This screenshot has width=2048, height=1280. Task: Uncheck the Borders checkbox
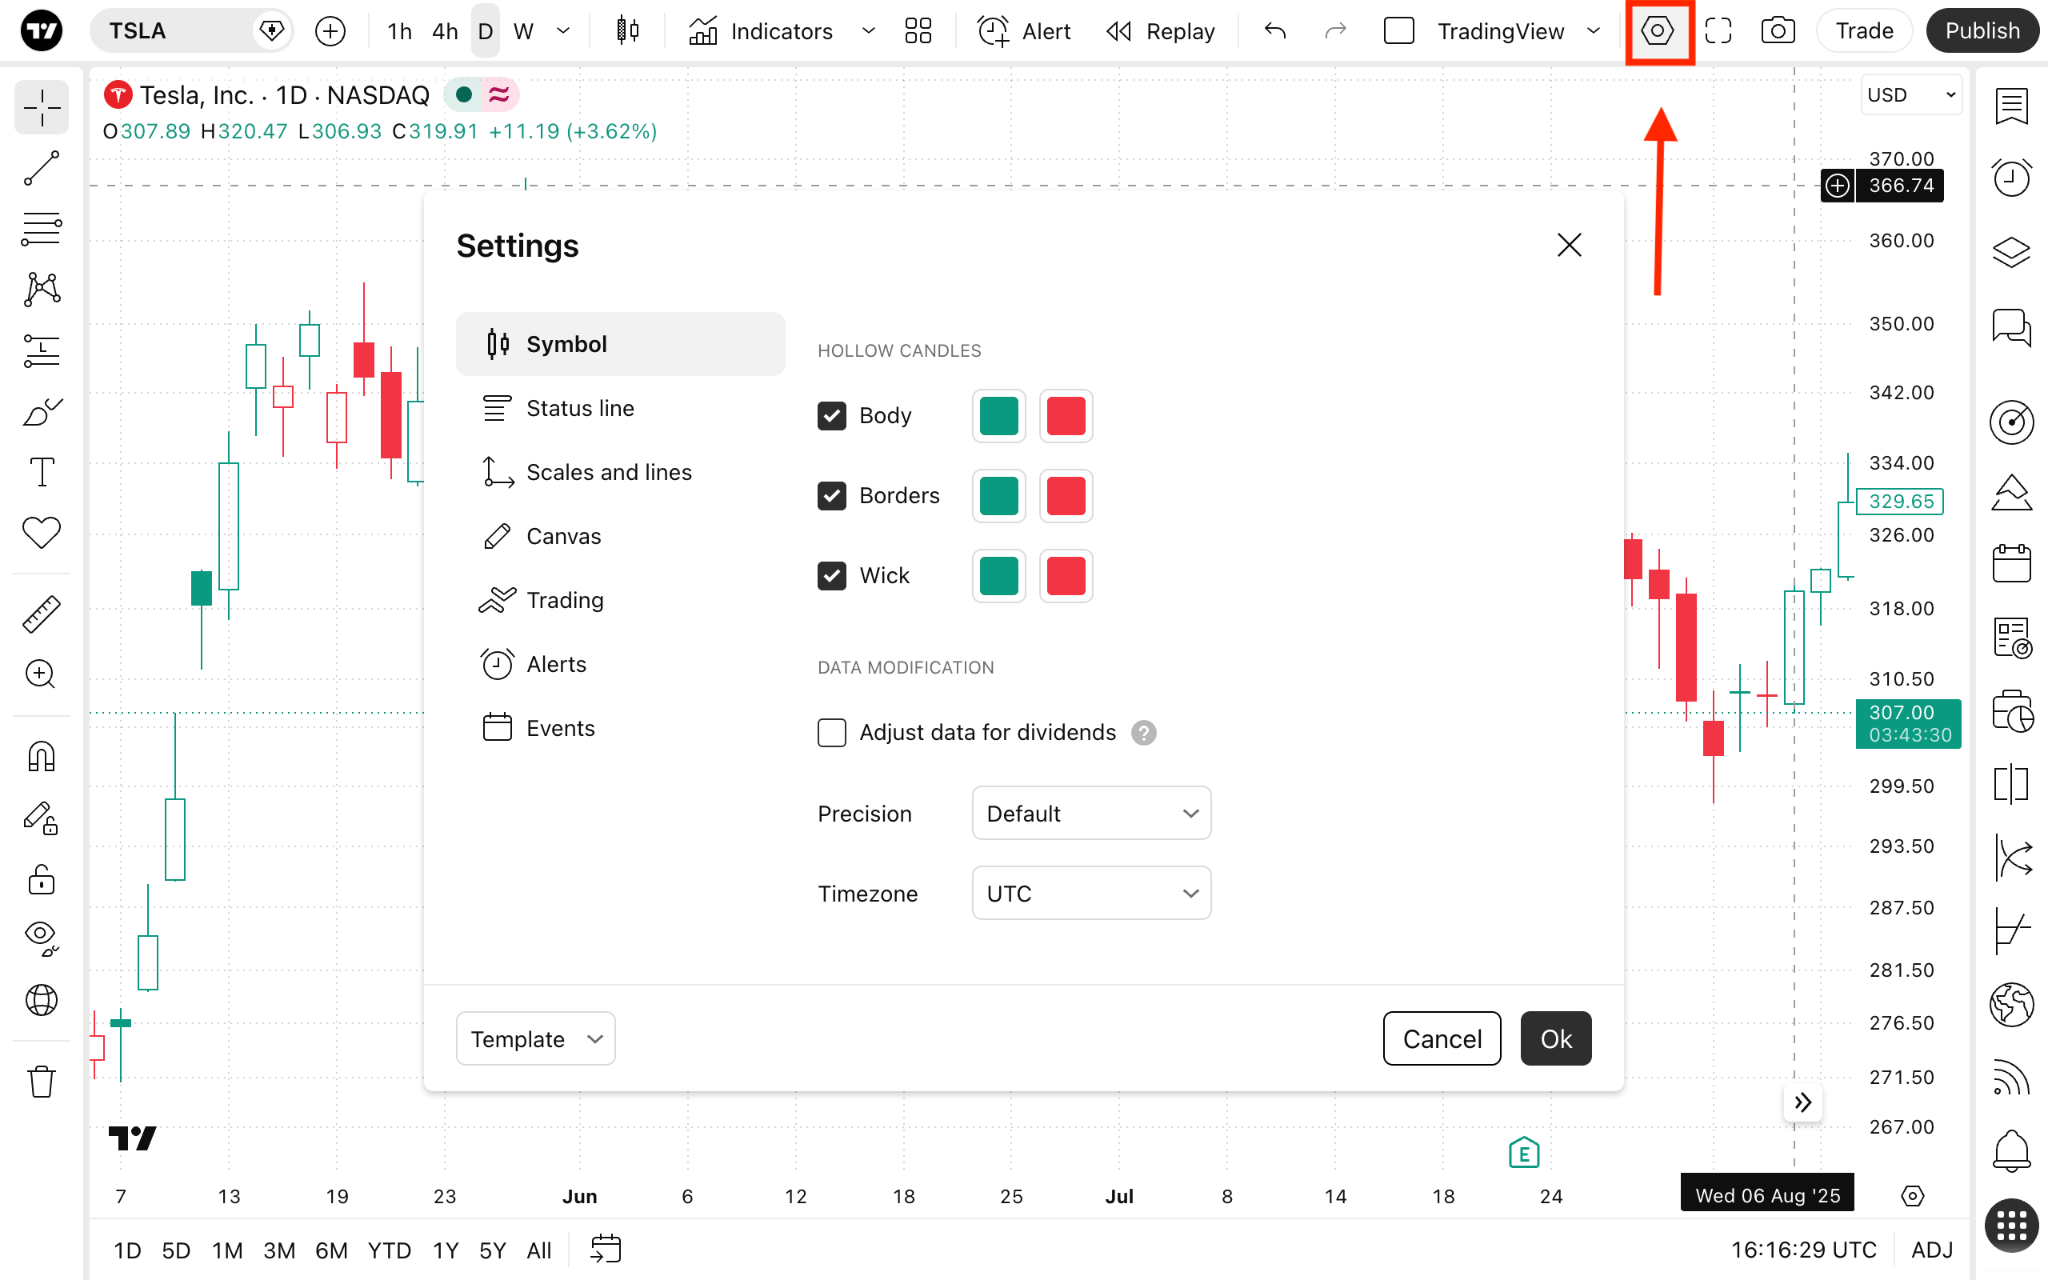point(831,495)
